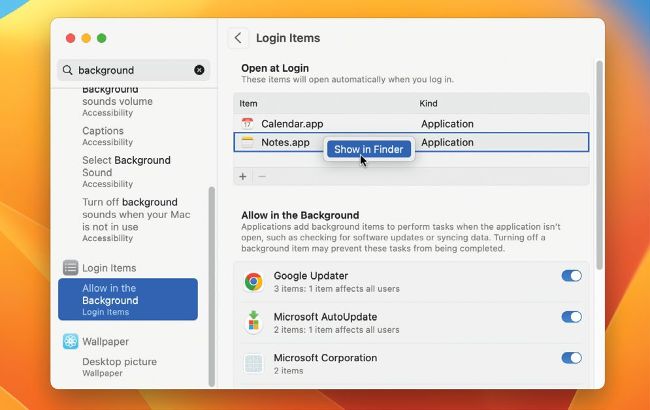Screen dimensions: 650x410
Task: Turn off Microsoft AutoUpdate toggle
Action: coord(572,317)
